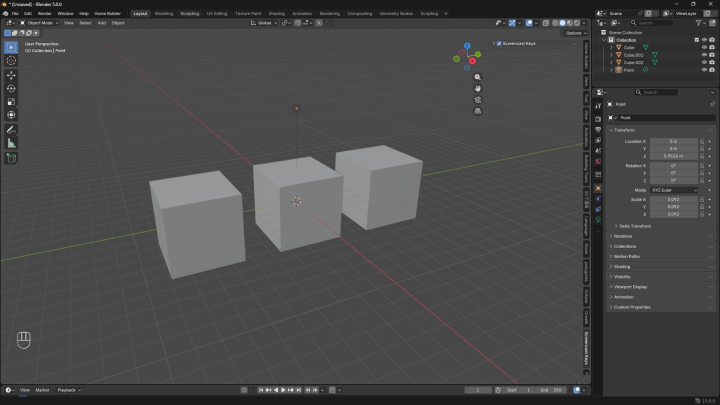Viewport: 720px width, 405px height.
Task: Open the rotation Mode XYZ Euler dropdown
Action: [674, 190]
